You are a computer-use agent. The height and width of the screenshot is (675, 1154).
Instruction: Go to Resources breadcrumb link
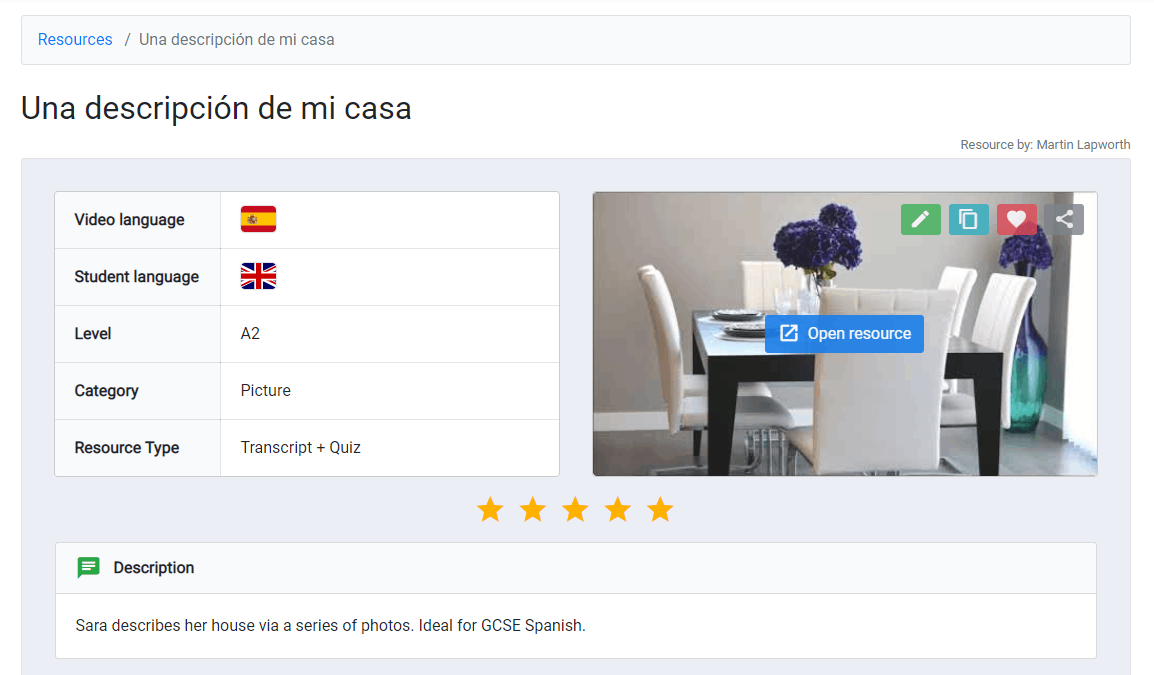point(75,40)
